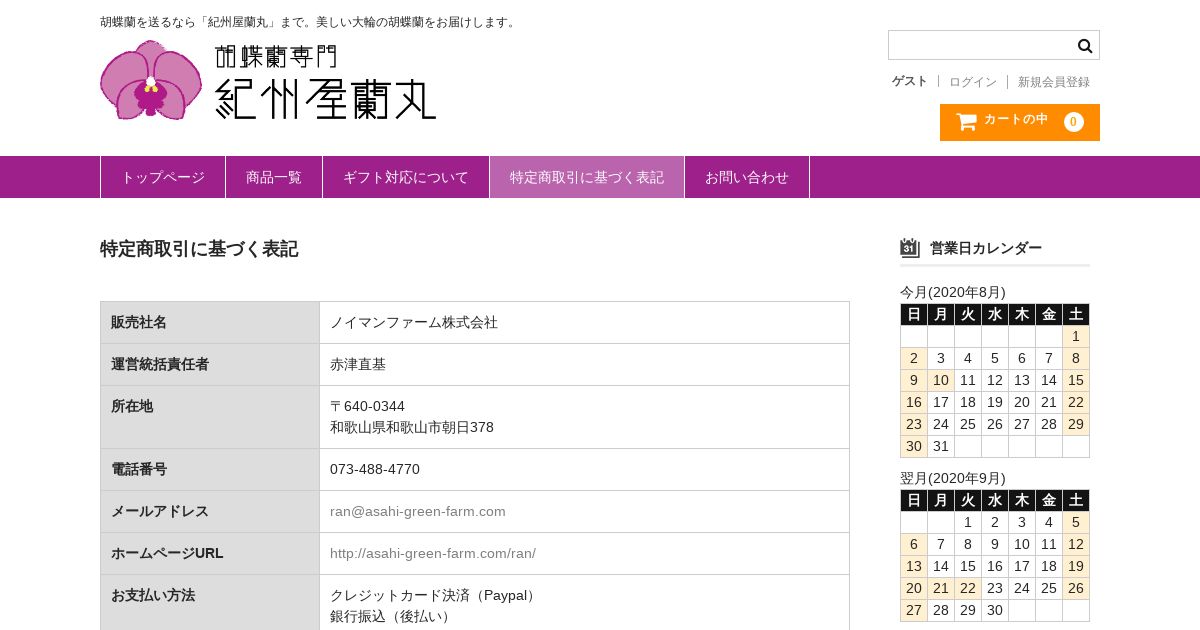Click the business calendar icon

(x=910, y=248)
